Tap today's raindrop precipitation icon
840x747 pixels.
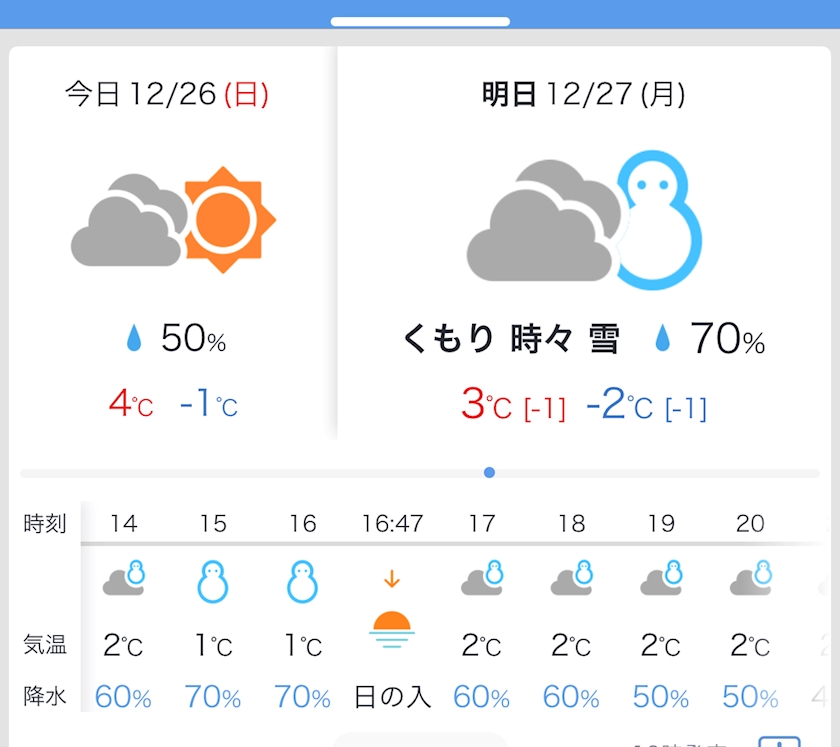pos(135,340)
